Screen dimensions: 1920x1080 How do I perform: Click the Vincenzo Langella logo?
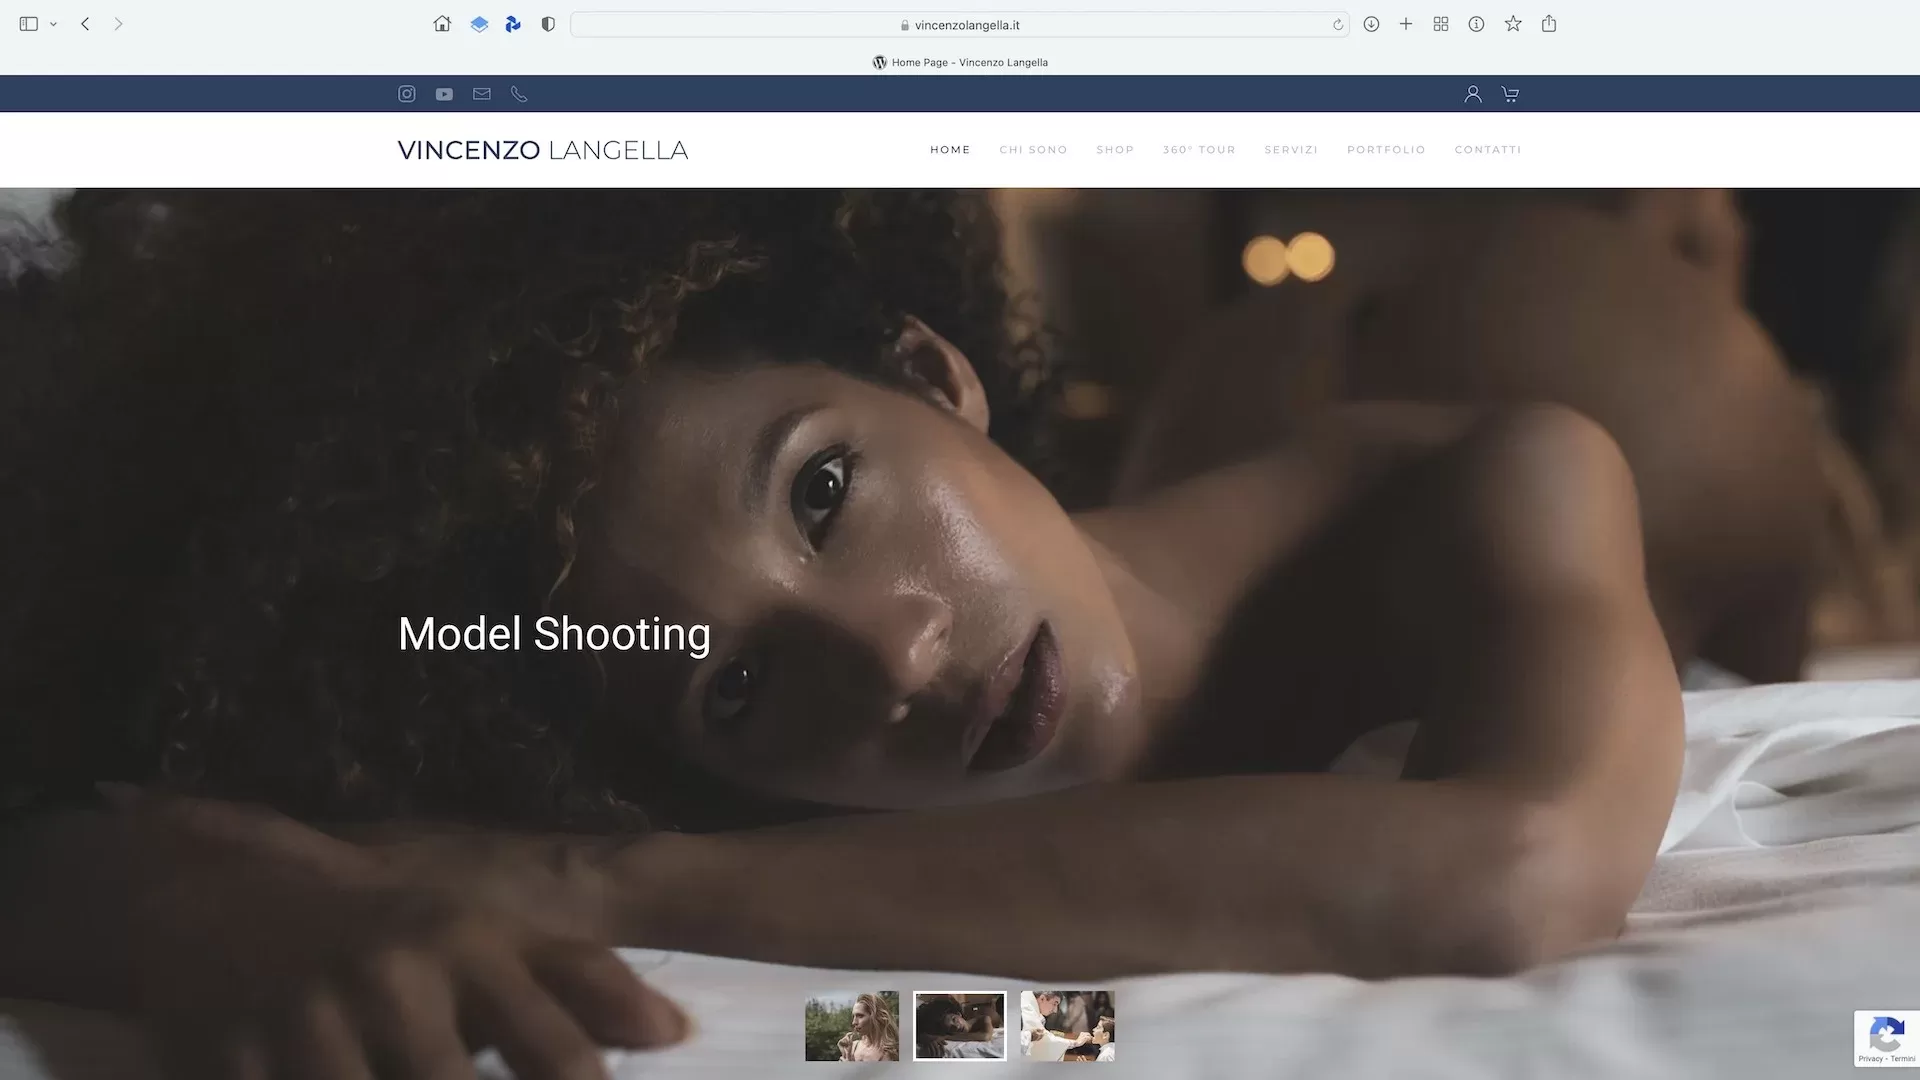[543, 150]
